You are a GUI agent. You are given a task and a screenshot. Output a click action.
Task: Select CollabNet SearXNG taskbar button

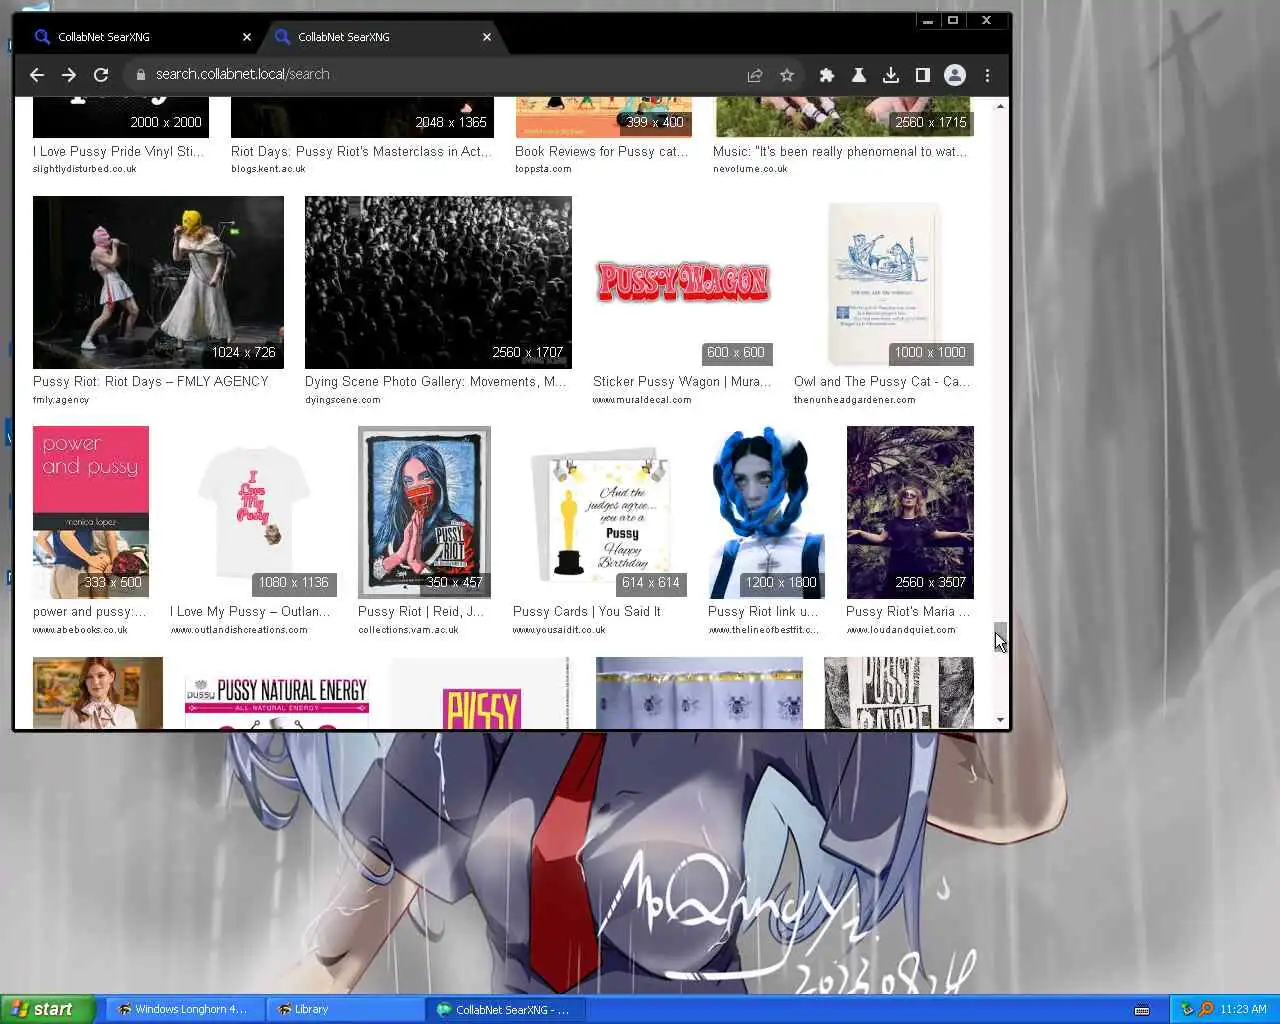505,1009
